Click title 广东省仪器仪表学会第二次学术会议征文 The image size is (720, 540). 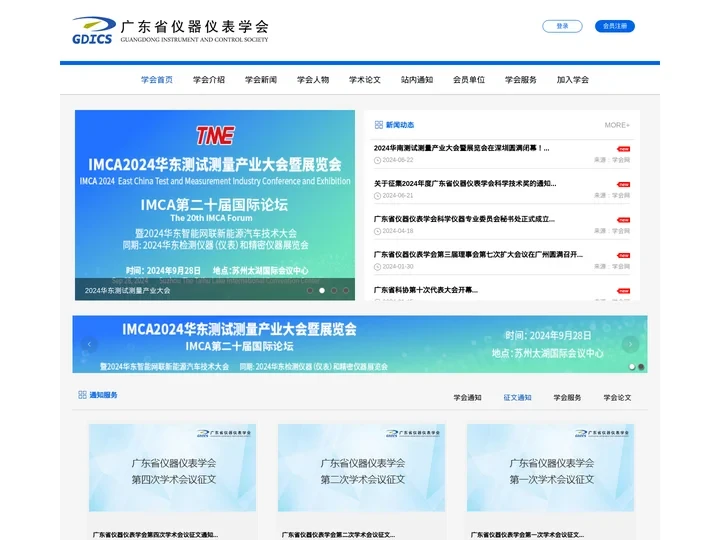[x=338, y=534]
